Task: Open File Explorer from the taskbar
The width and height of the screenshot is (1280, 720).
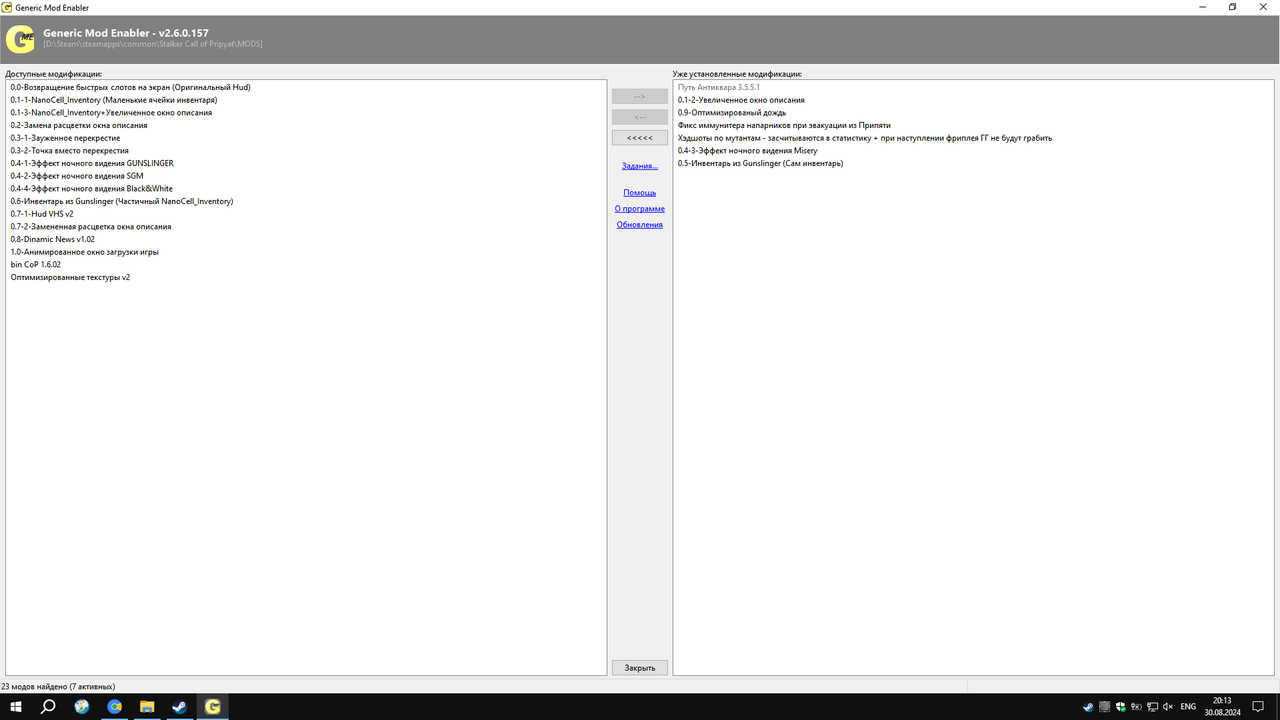Action: pos(147,706)
